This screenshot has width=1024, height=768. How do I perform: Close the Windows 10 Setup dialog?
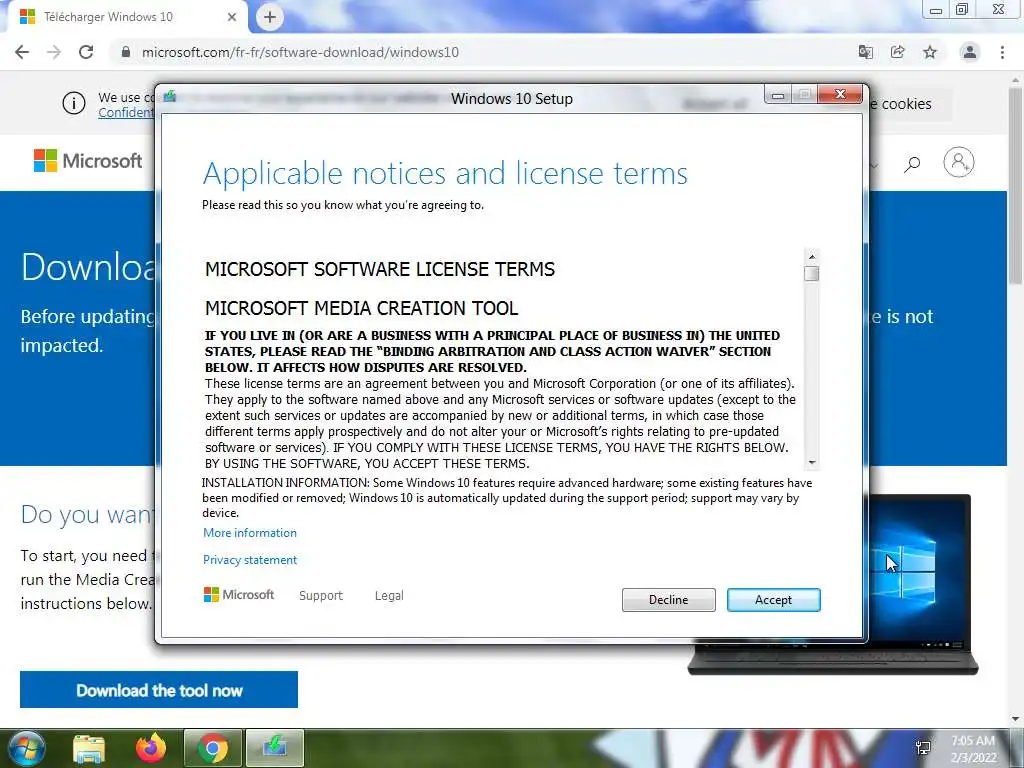(x=840, y=95)
